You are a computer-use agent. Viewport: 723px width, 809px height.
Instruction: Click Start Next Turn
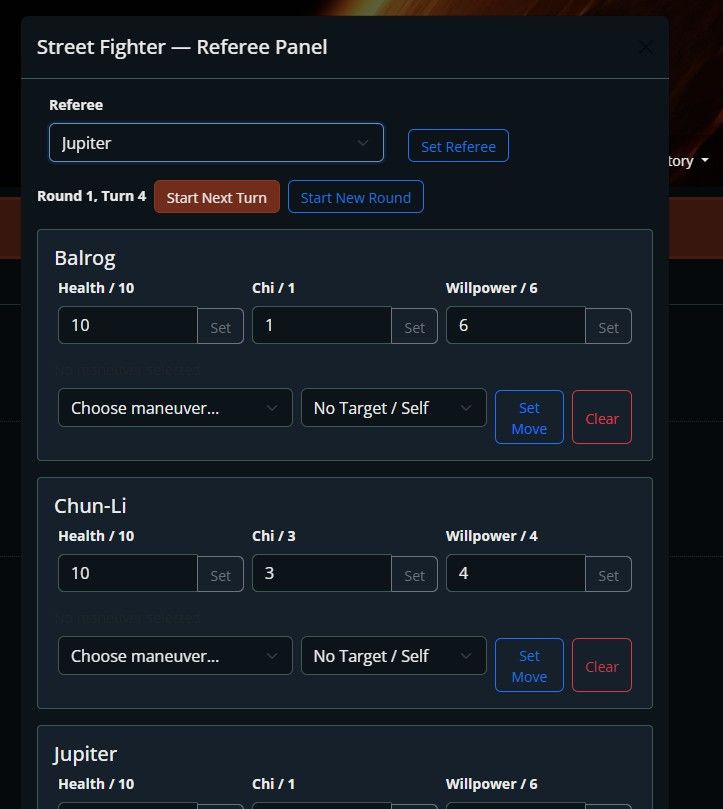(x=217, y=197)
